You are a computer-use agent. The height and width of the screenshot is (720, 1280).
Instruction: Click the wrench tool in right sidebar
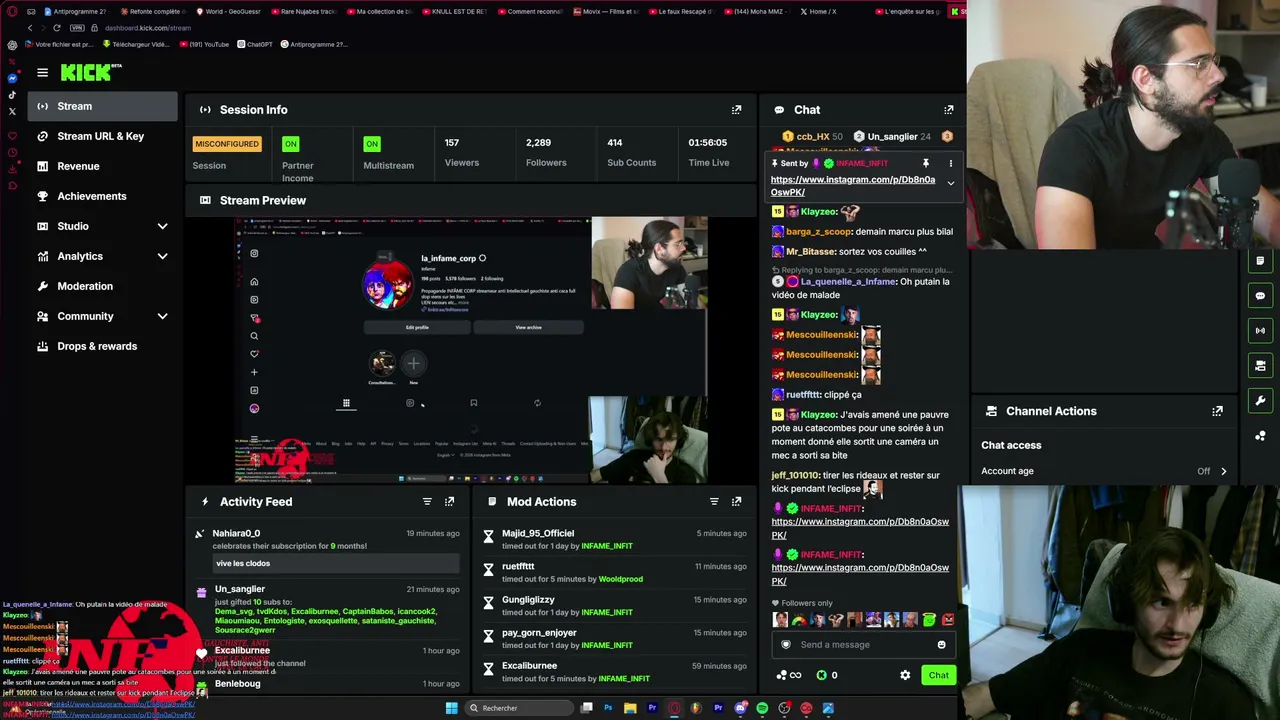point(1260,400)
